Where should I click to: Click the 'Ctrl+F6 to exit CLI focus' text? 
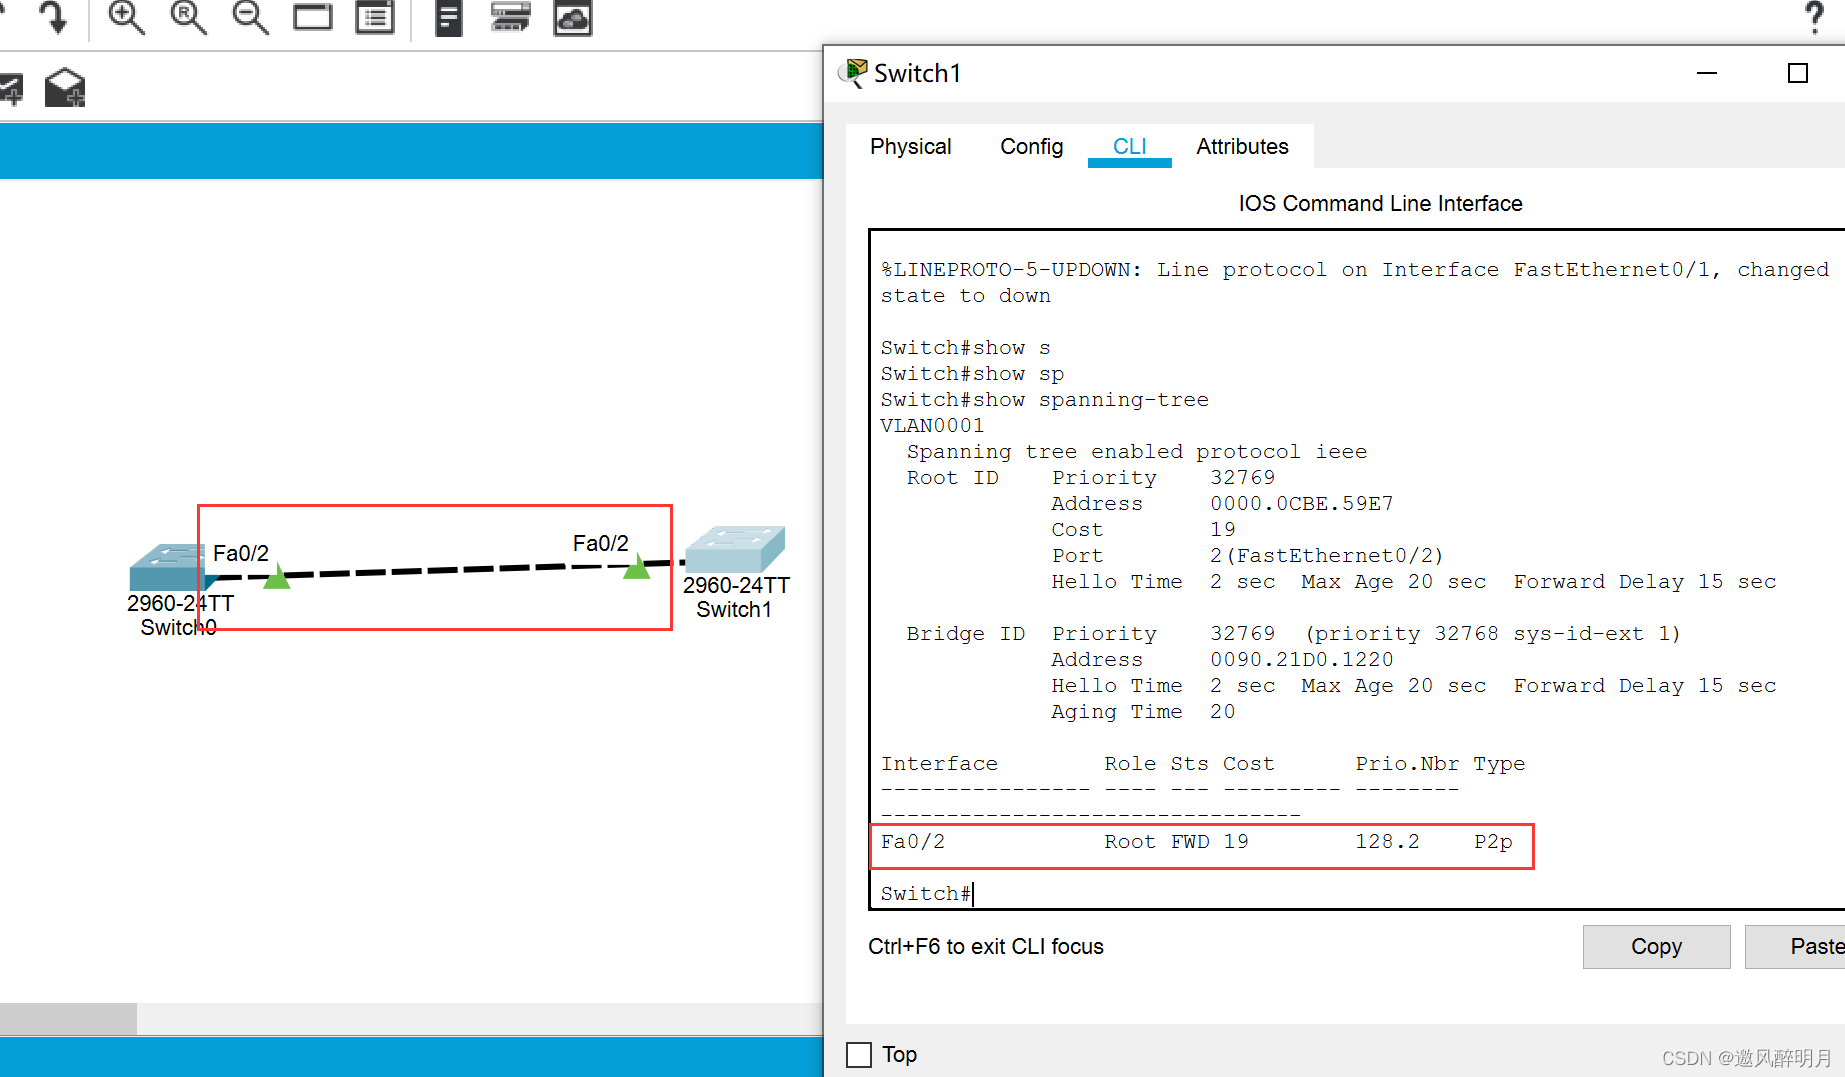pyautogui.click(x=985, y=946)
